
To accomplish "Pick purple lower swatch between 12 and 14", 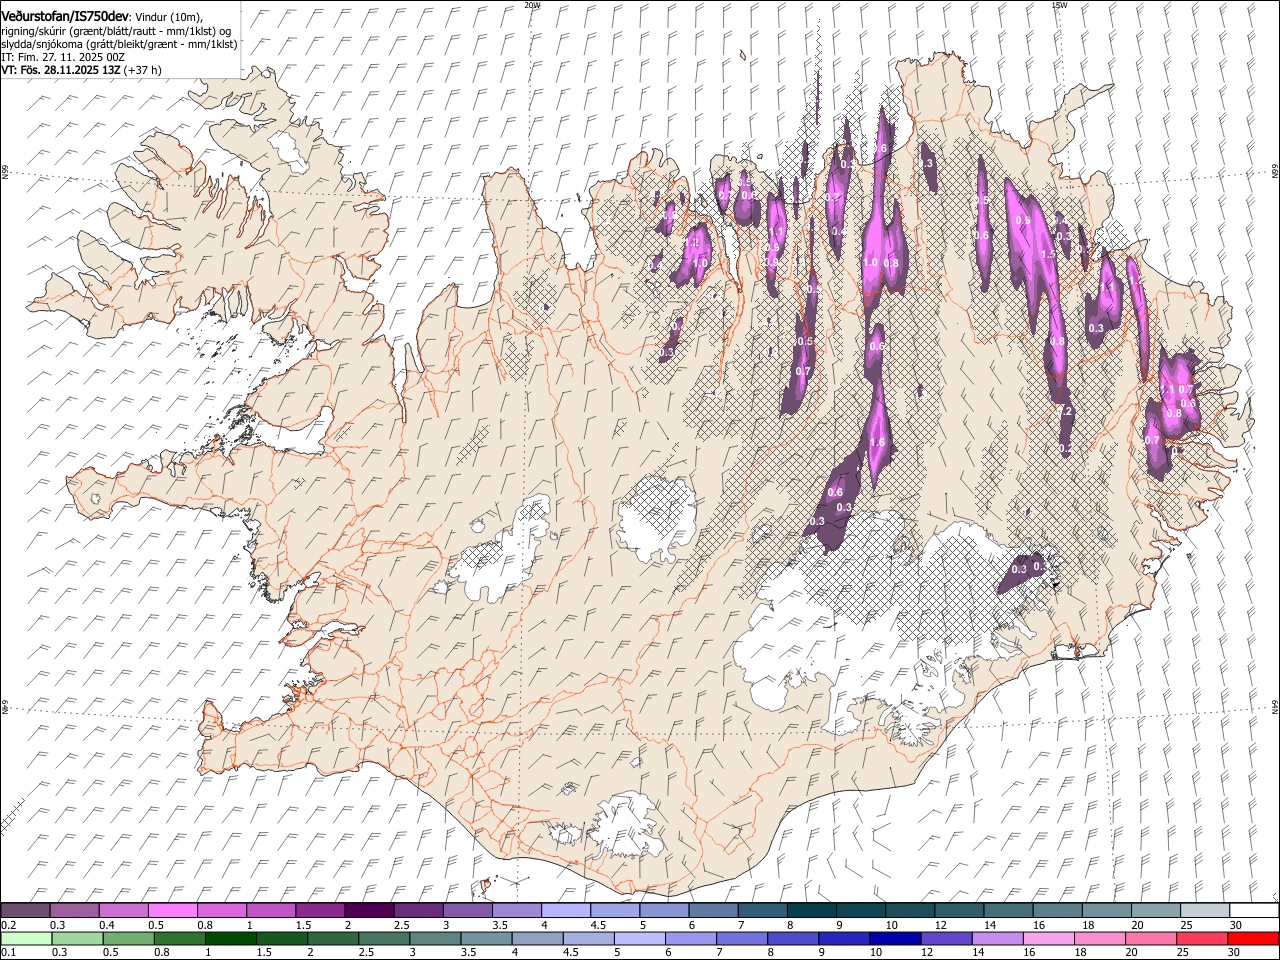I will (x=947, y=939).
